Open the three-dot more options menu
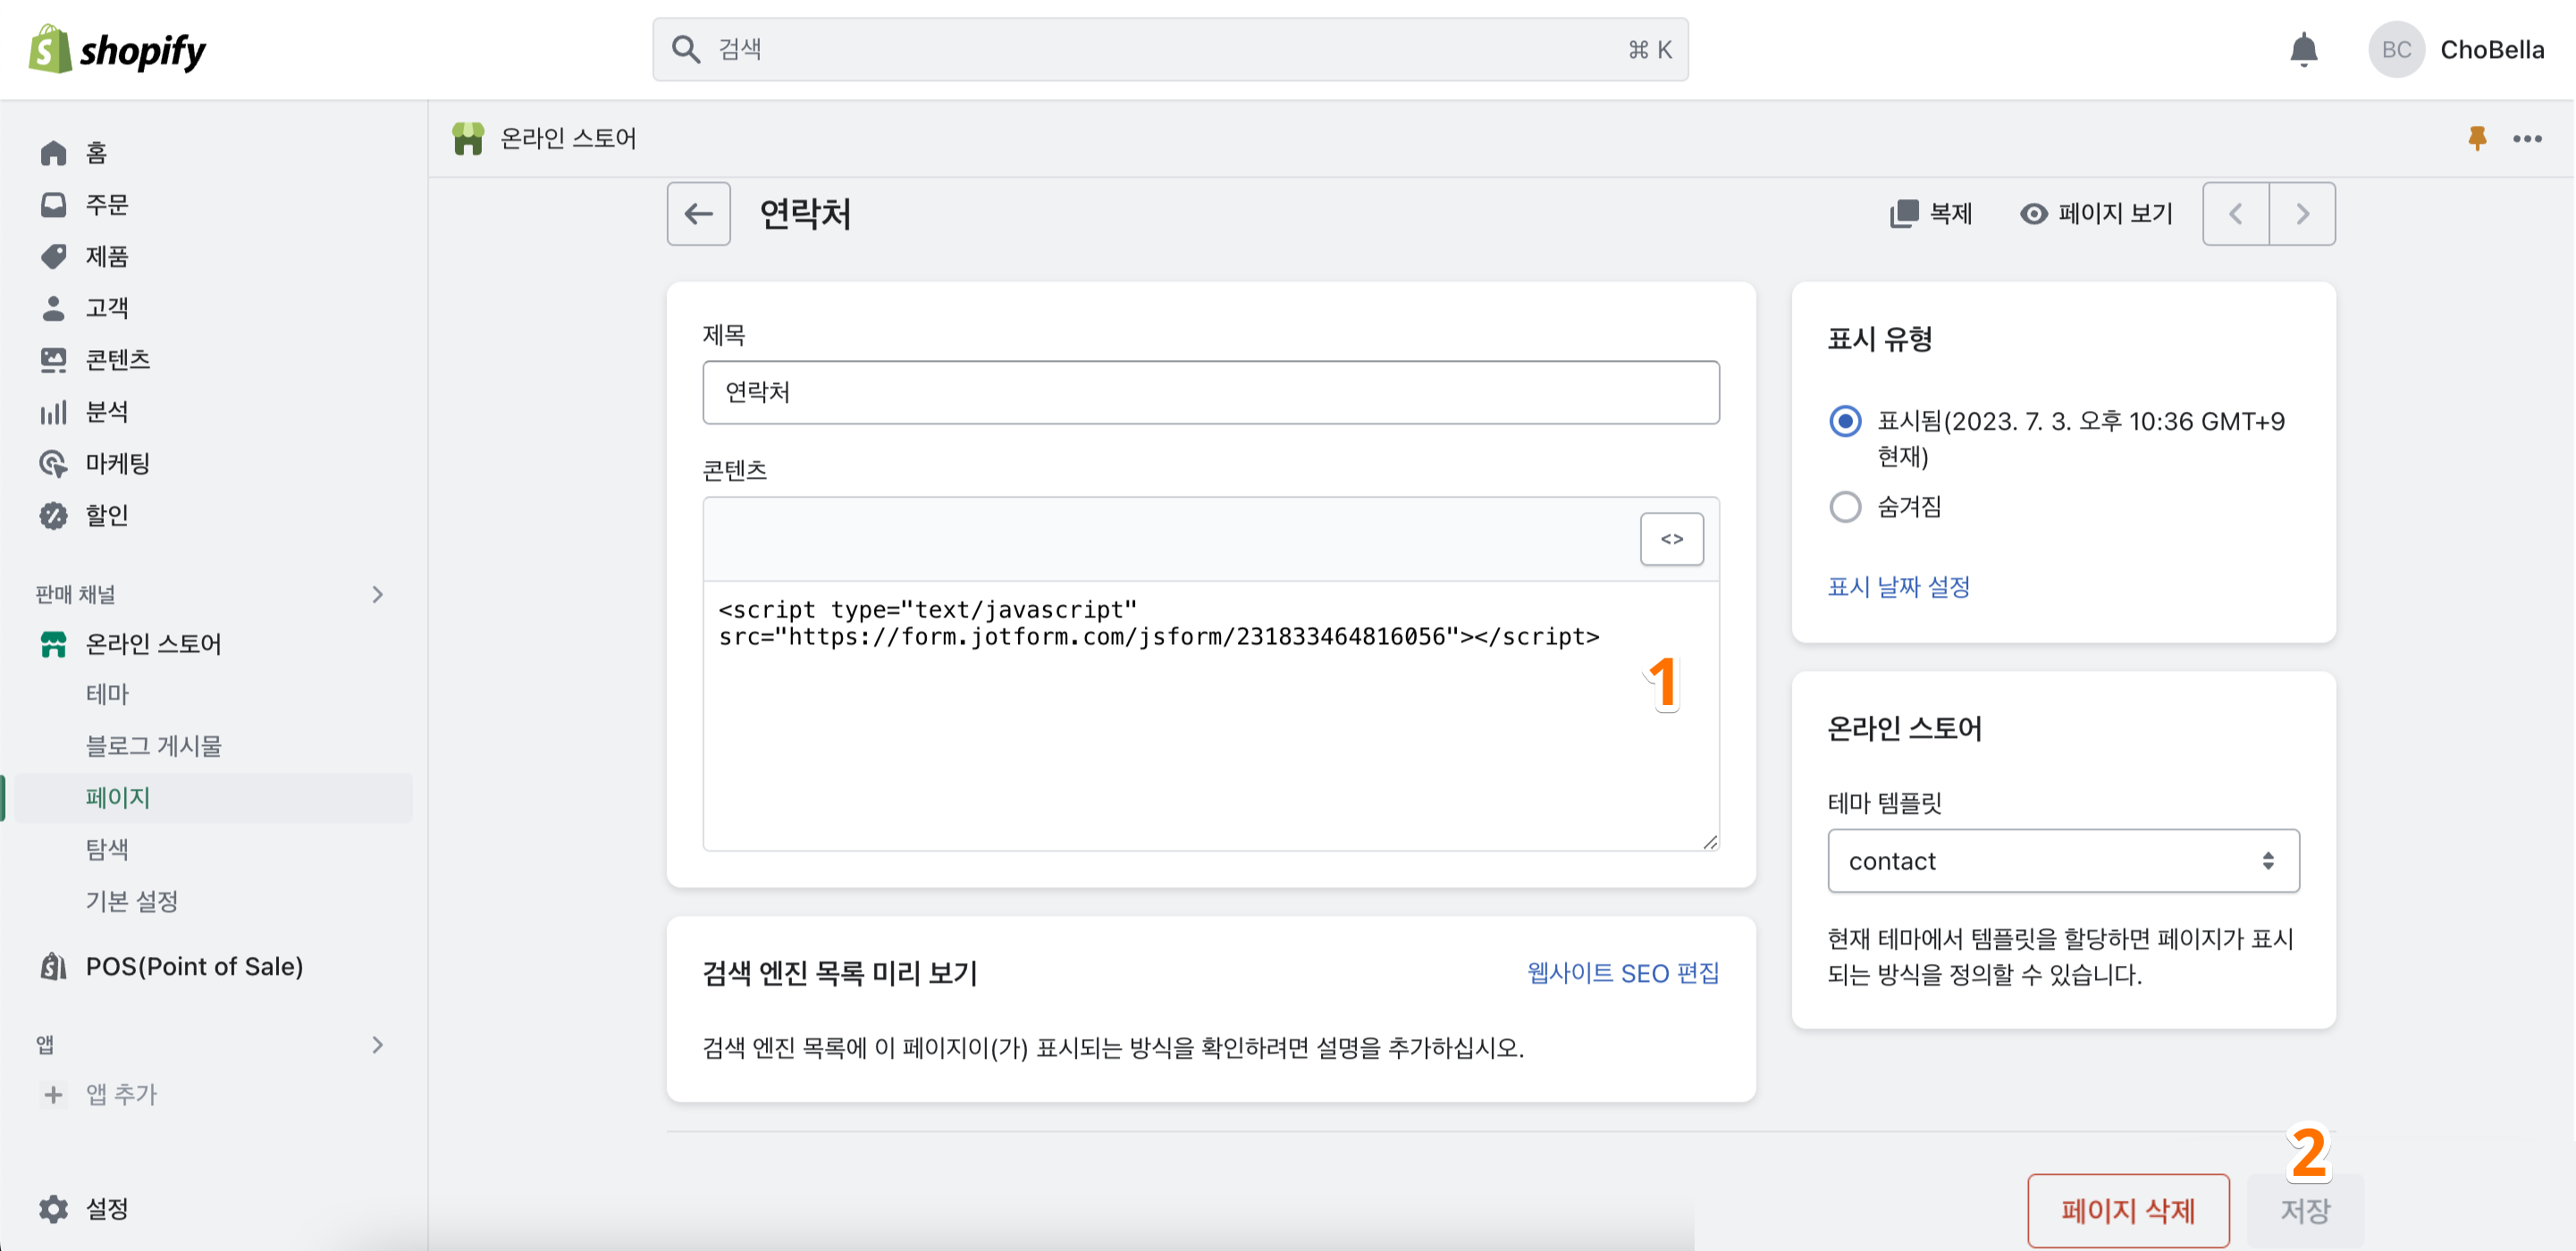The image size is (2576, 1251). coord(2527,138)
